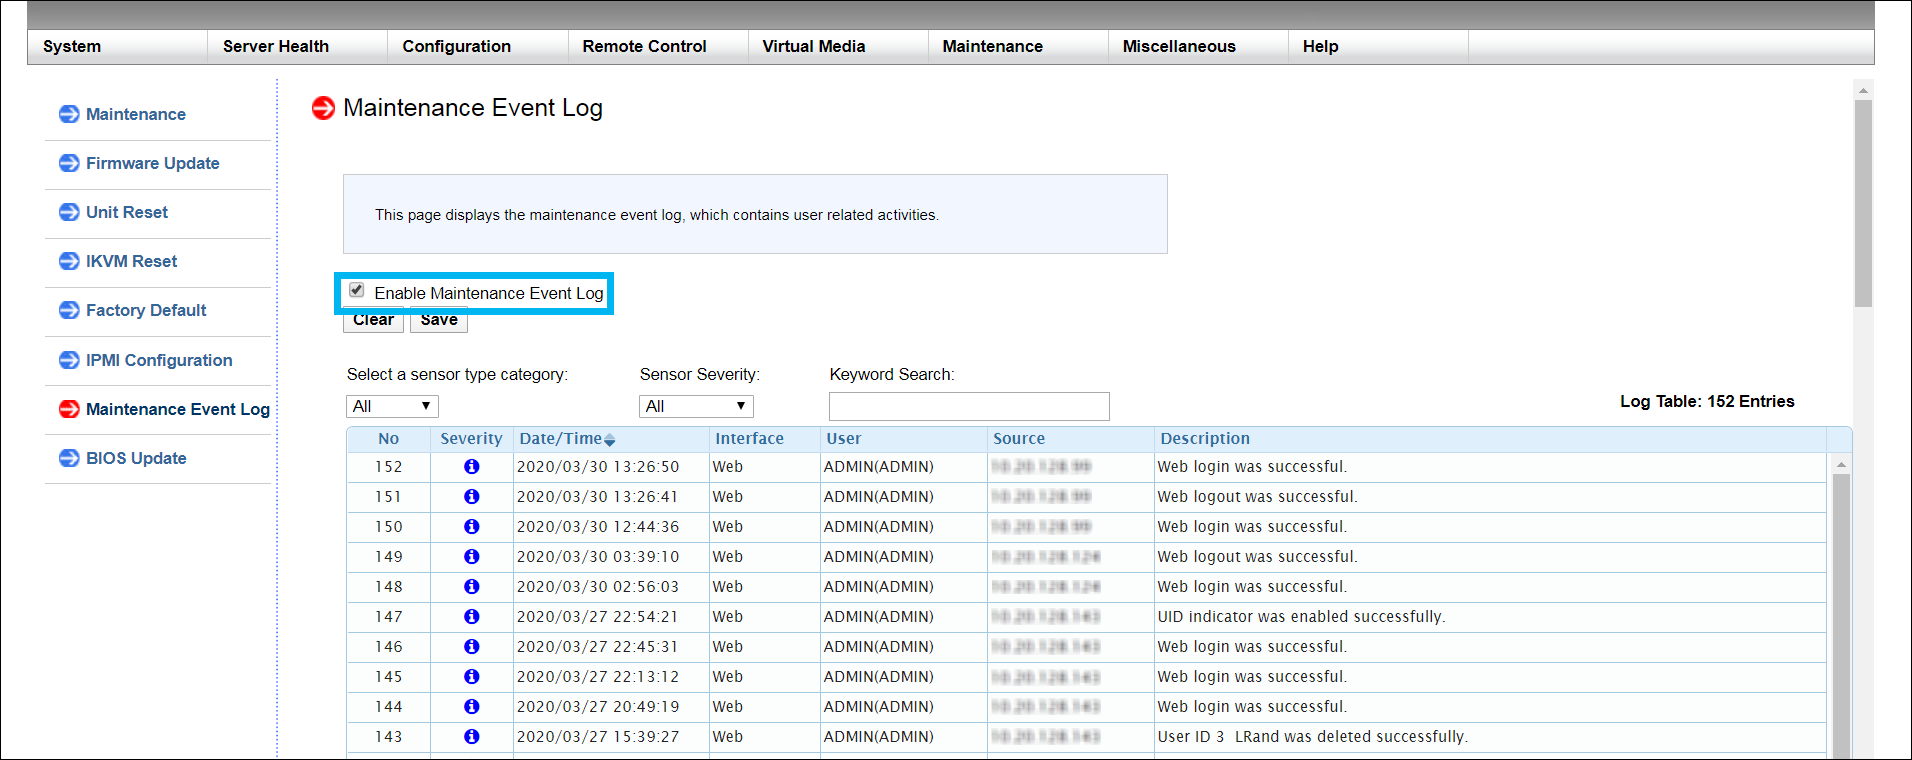Open the sensor type category dropdown
Image resolution: width=1912 pixels, height=760 pixels.
coord(392,406)
